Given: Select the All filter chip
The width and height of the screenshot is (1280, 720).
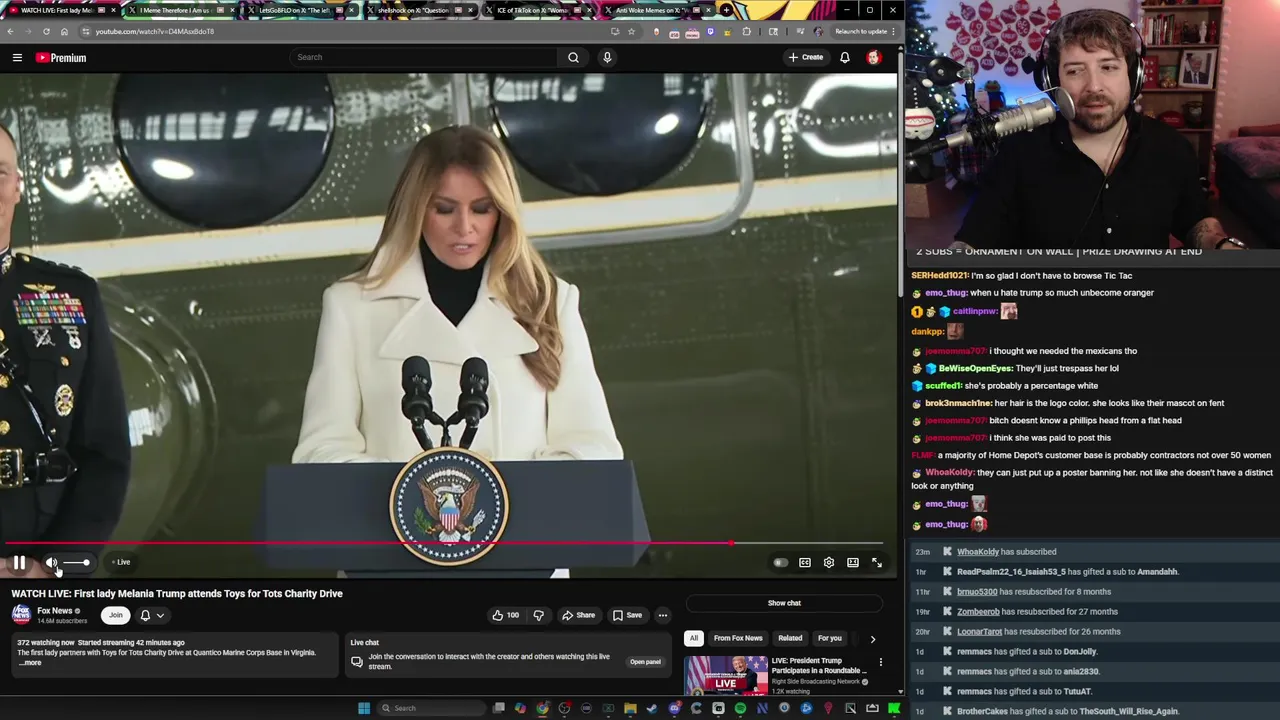Looking at the screenshot, I should tap(694, 638).
